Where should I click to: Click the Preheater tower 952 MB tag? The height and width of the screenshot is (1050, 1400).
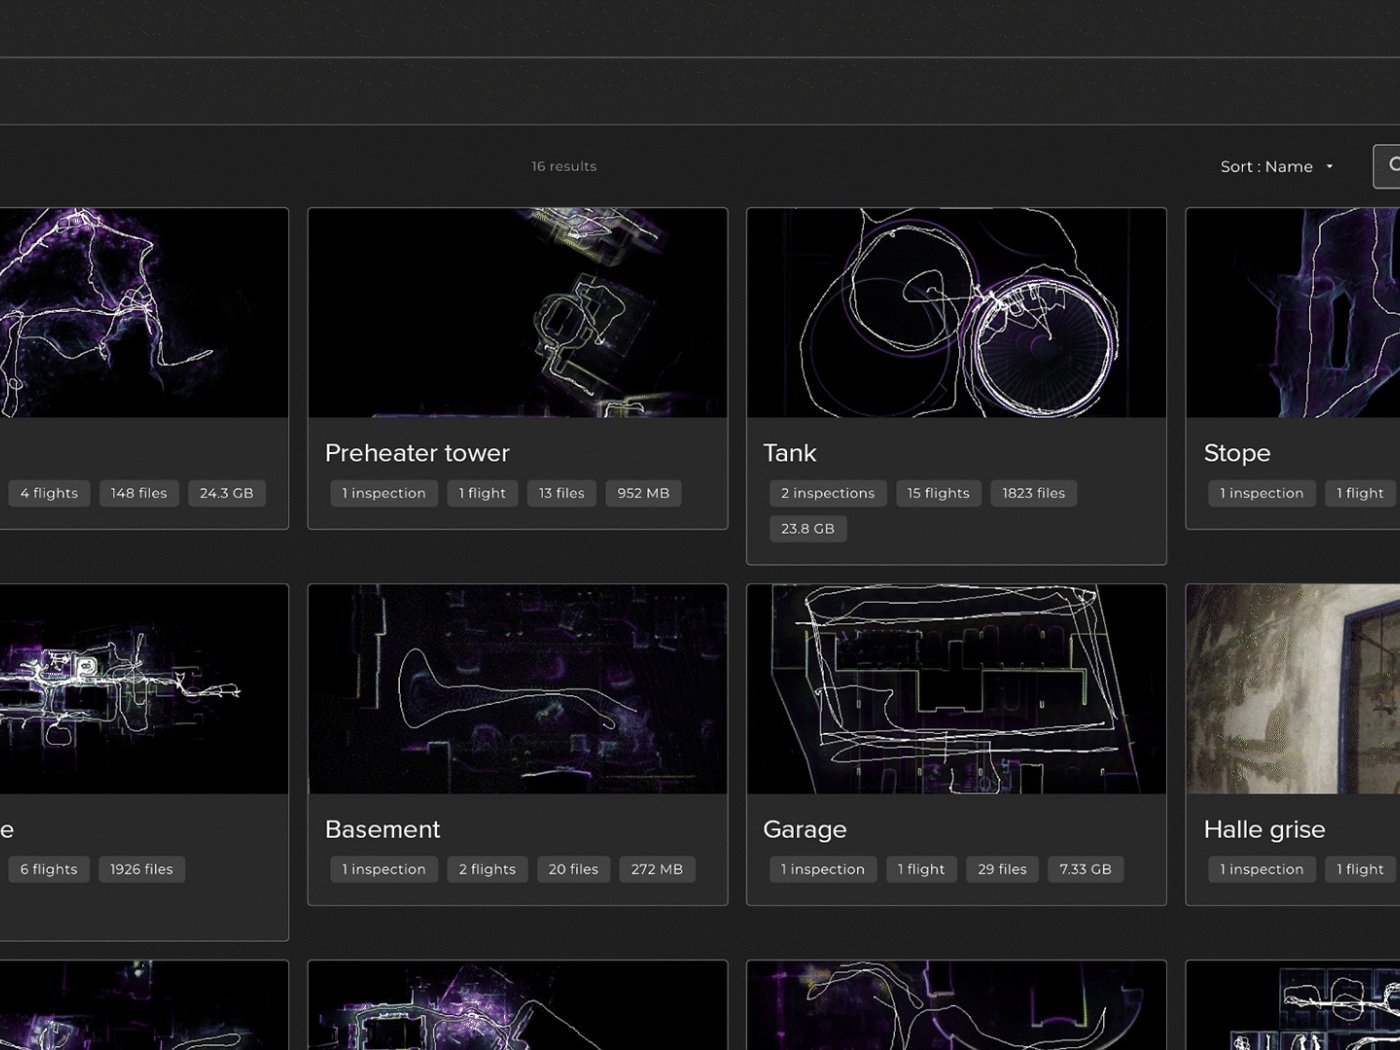point(643,493)
